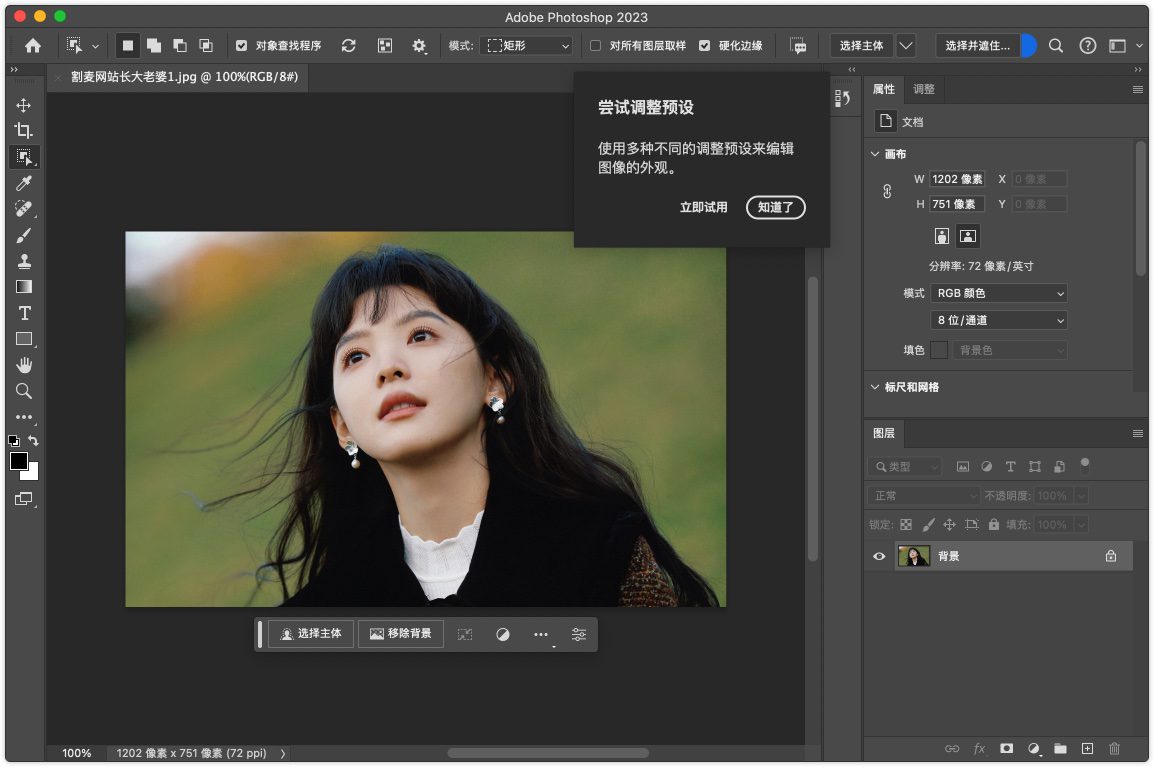This screenshot has height=767, width=1154.
Task: Enable 对所有图层取样 checkbox
Action: [x=596, y=46]
